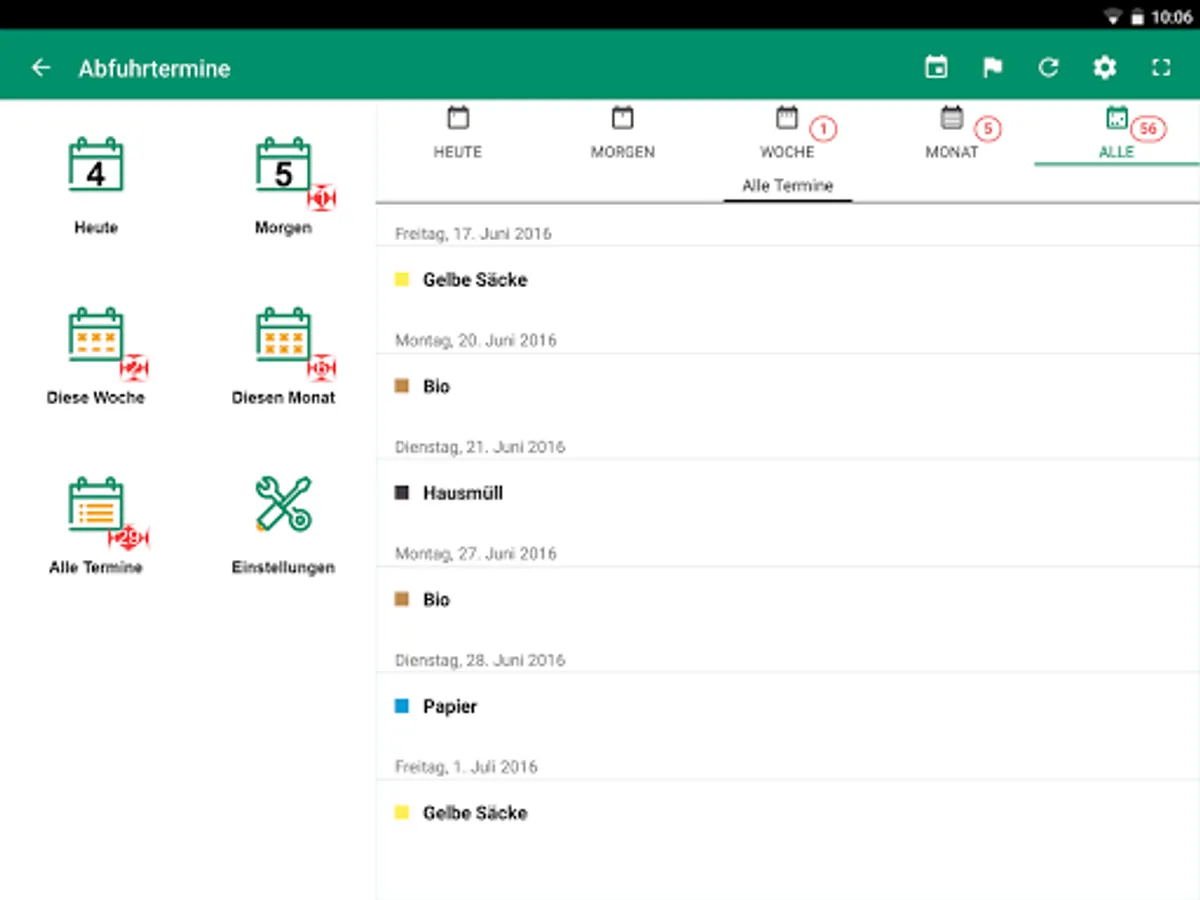The image size is (1200, 900).
Task: Click the flag icon in the toolbar
Action: click(992, 68)
